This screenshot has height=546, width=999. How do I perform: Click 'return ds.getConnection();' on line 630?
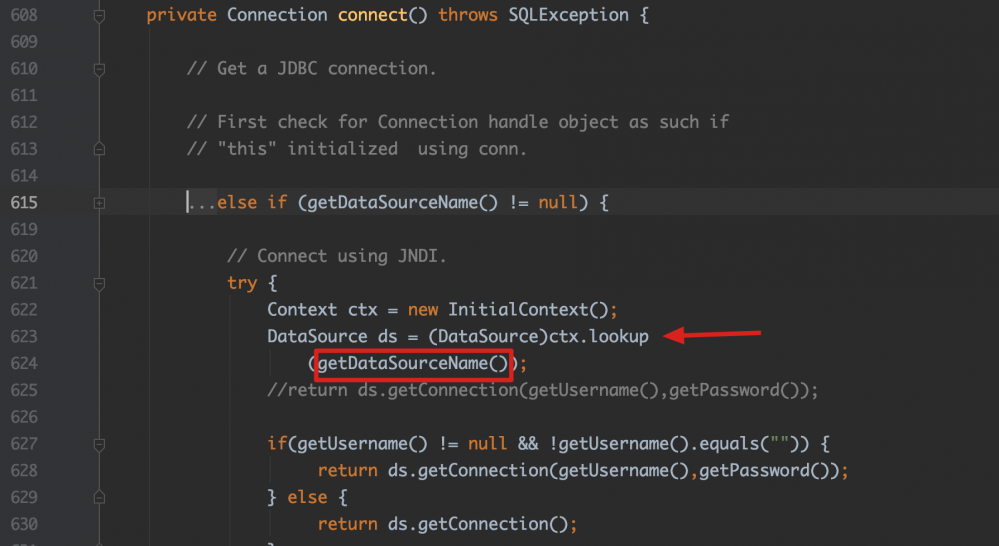coord(447,524)
